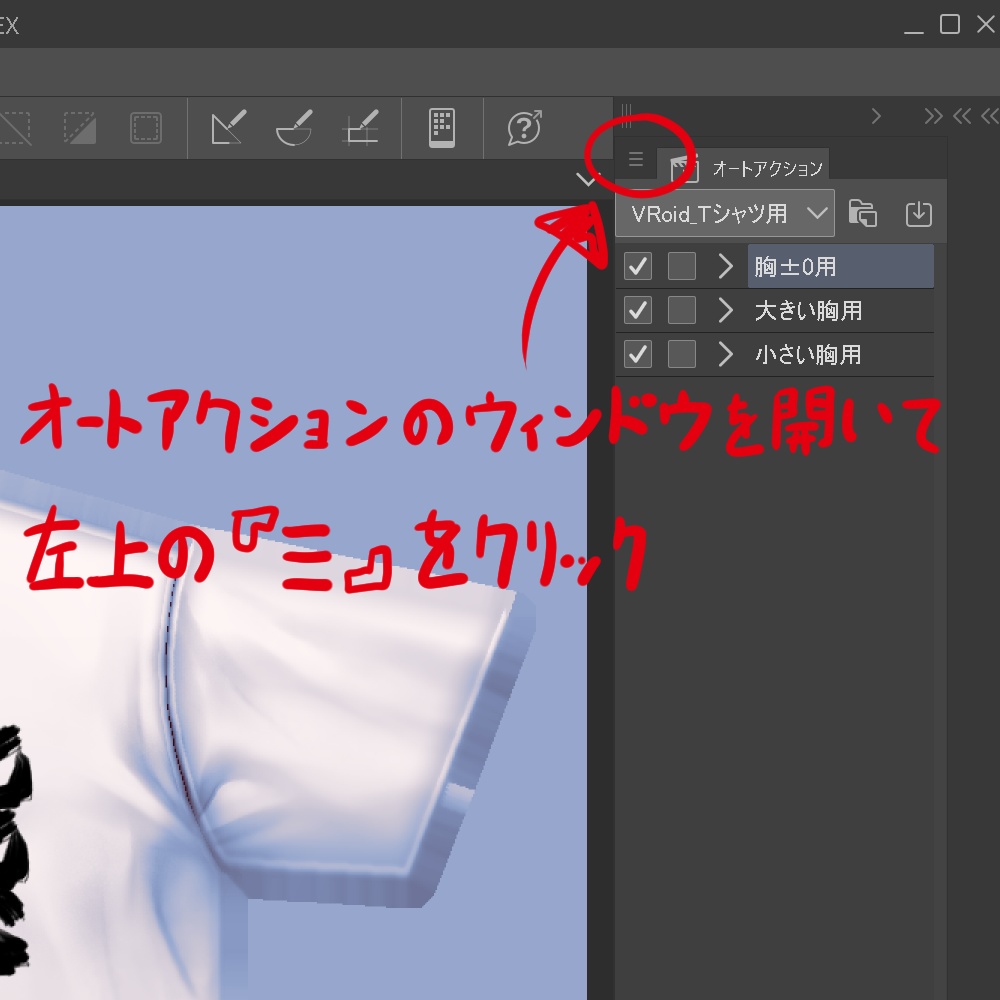Create a new auto action set via folder icon
The height and width of the screenshot is (1000, 1000).
pyautogui.click(x=864, y=212)
